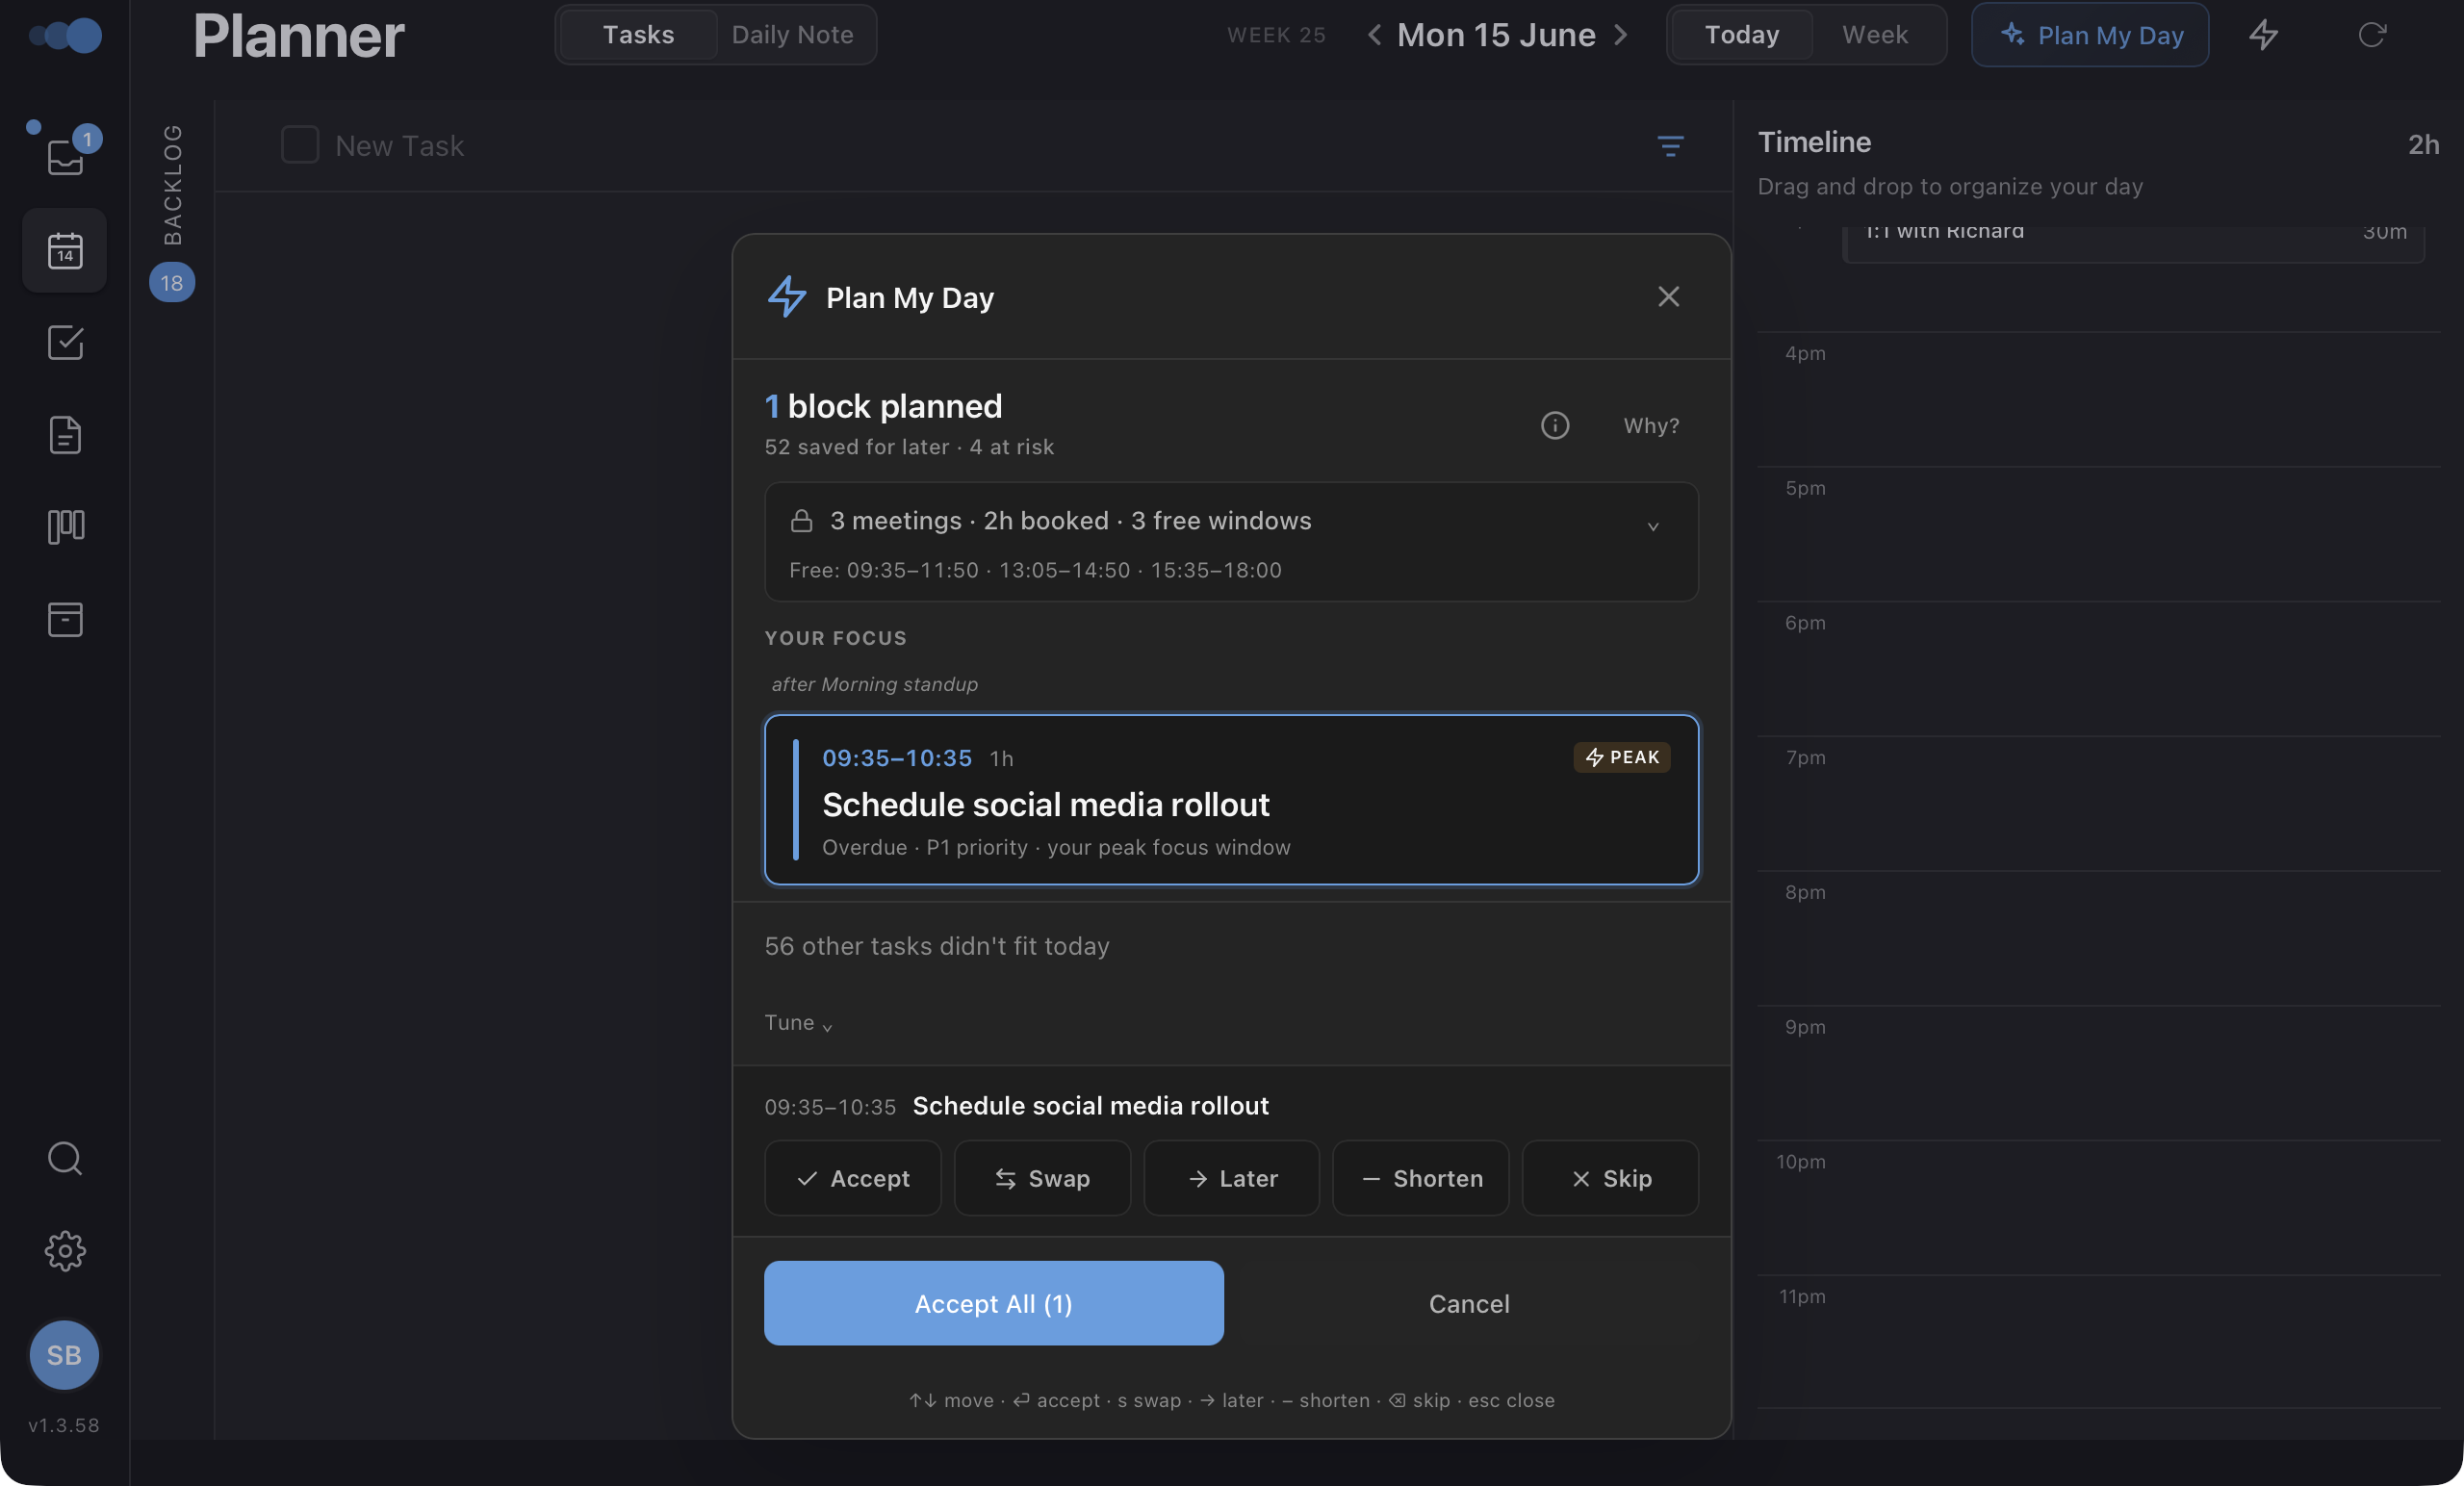Open the notes document sidebar icon
The image size is (2464, 1486).
click(x=65, y=435)
